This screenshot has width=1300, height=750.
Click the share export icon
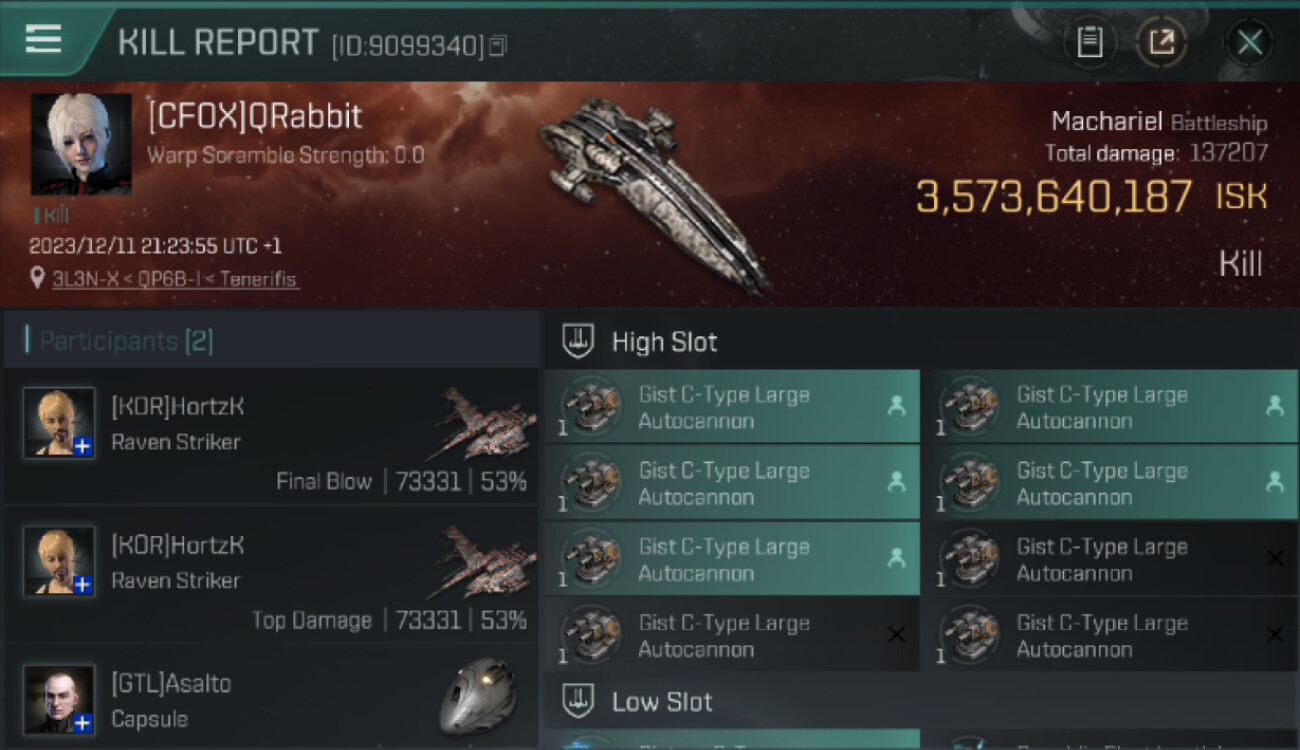click(1161, 42)
